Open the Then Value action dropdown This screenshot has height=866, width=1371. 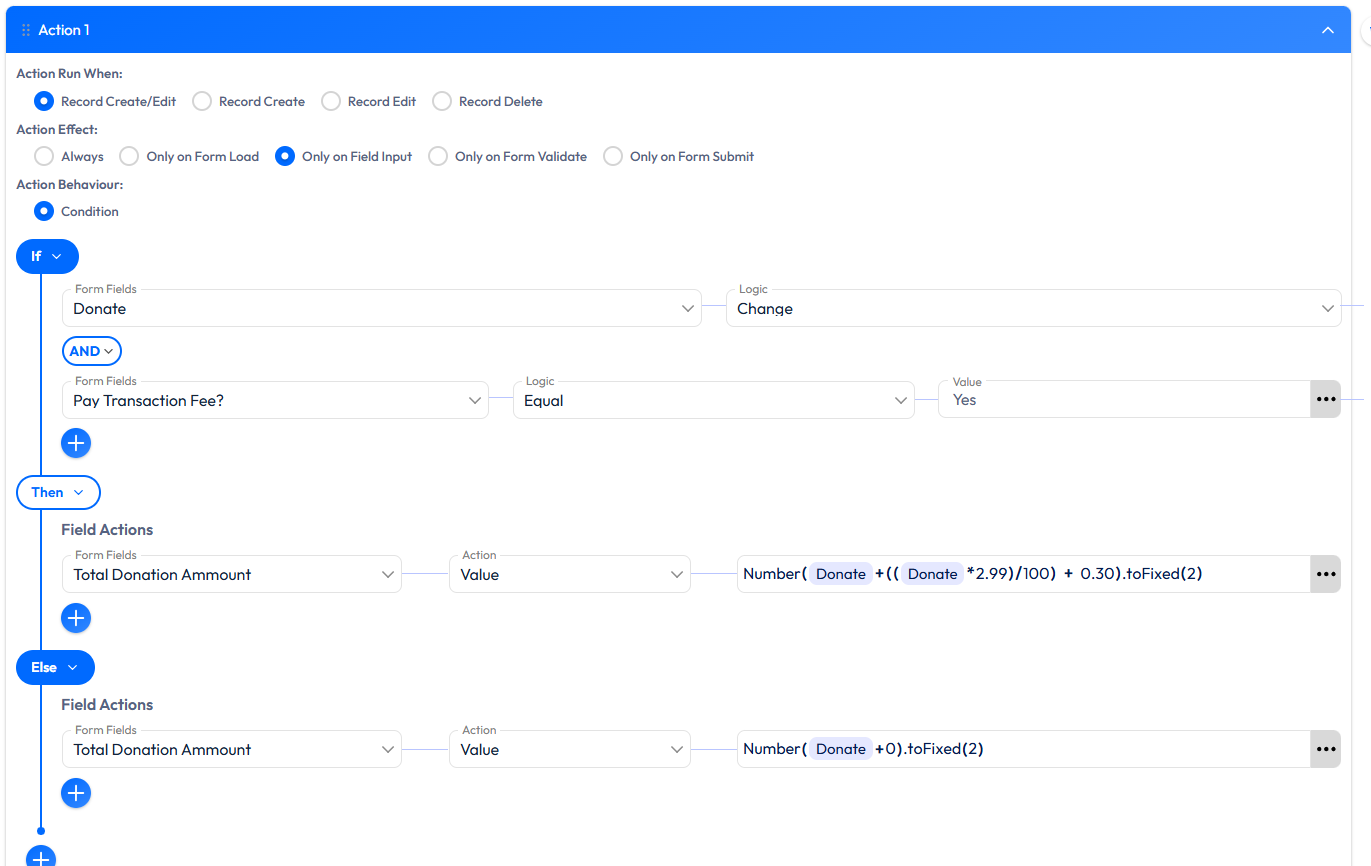(x=569, y=574)
